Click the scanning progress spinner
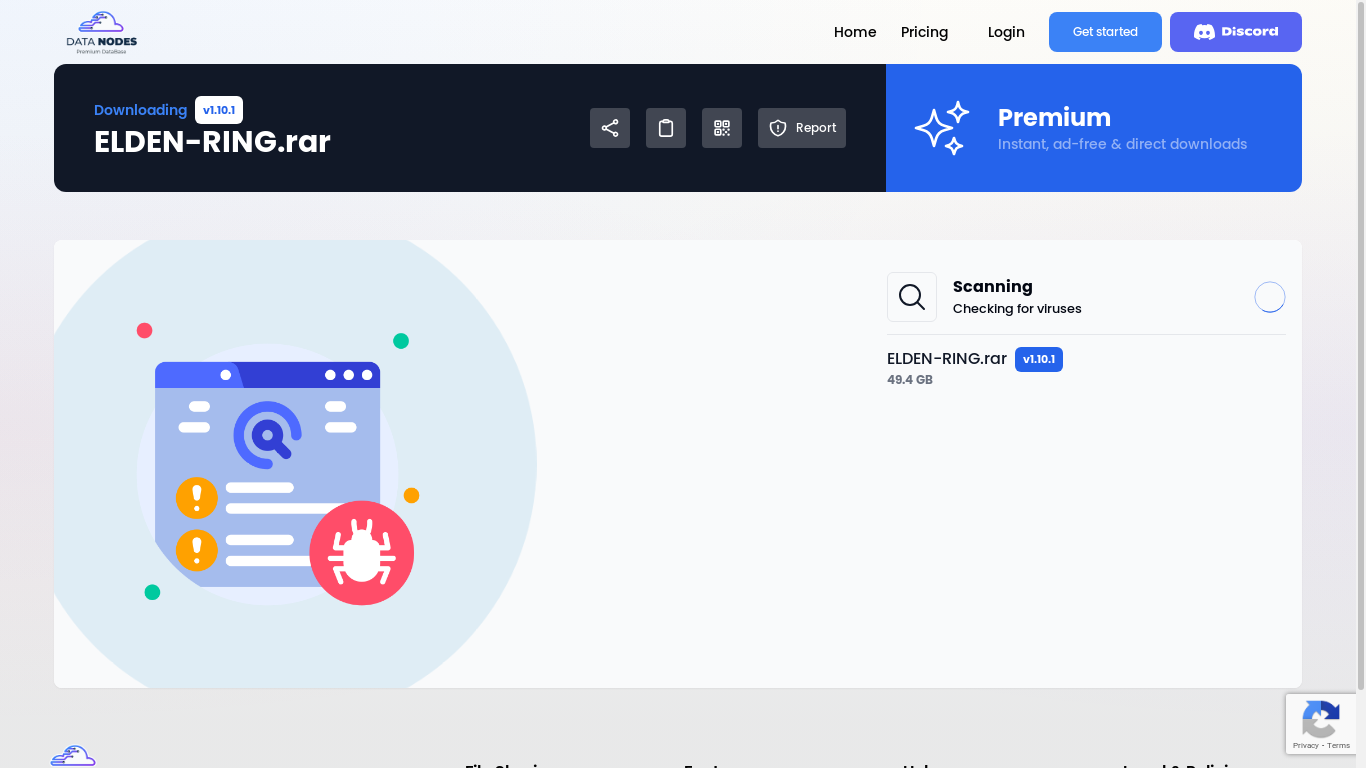Image resolution: width=1366 pixels, height=768 pixels. click(x=1270, y=297)
